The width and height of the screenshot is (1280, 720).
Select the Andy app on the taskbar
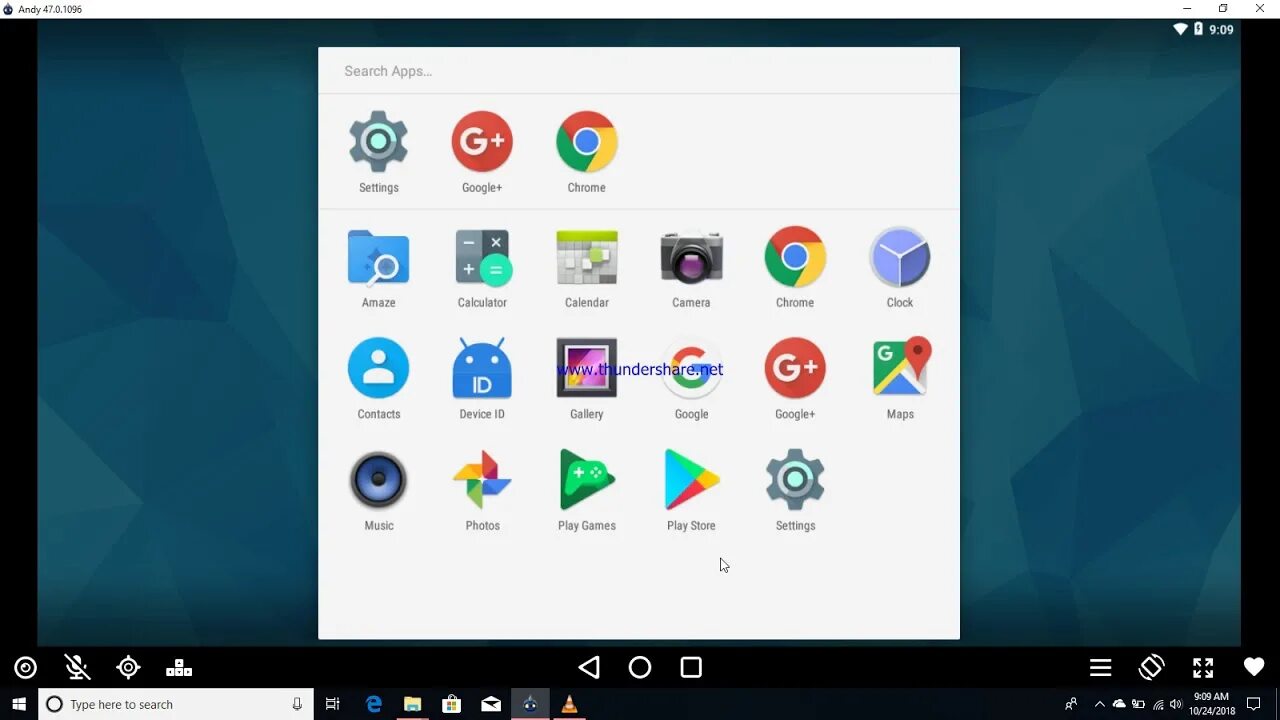click(530, 704)
